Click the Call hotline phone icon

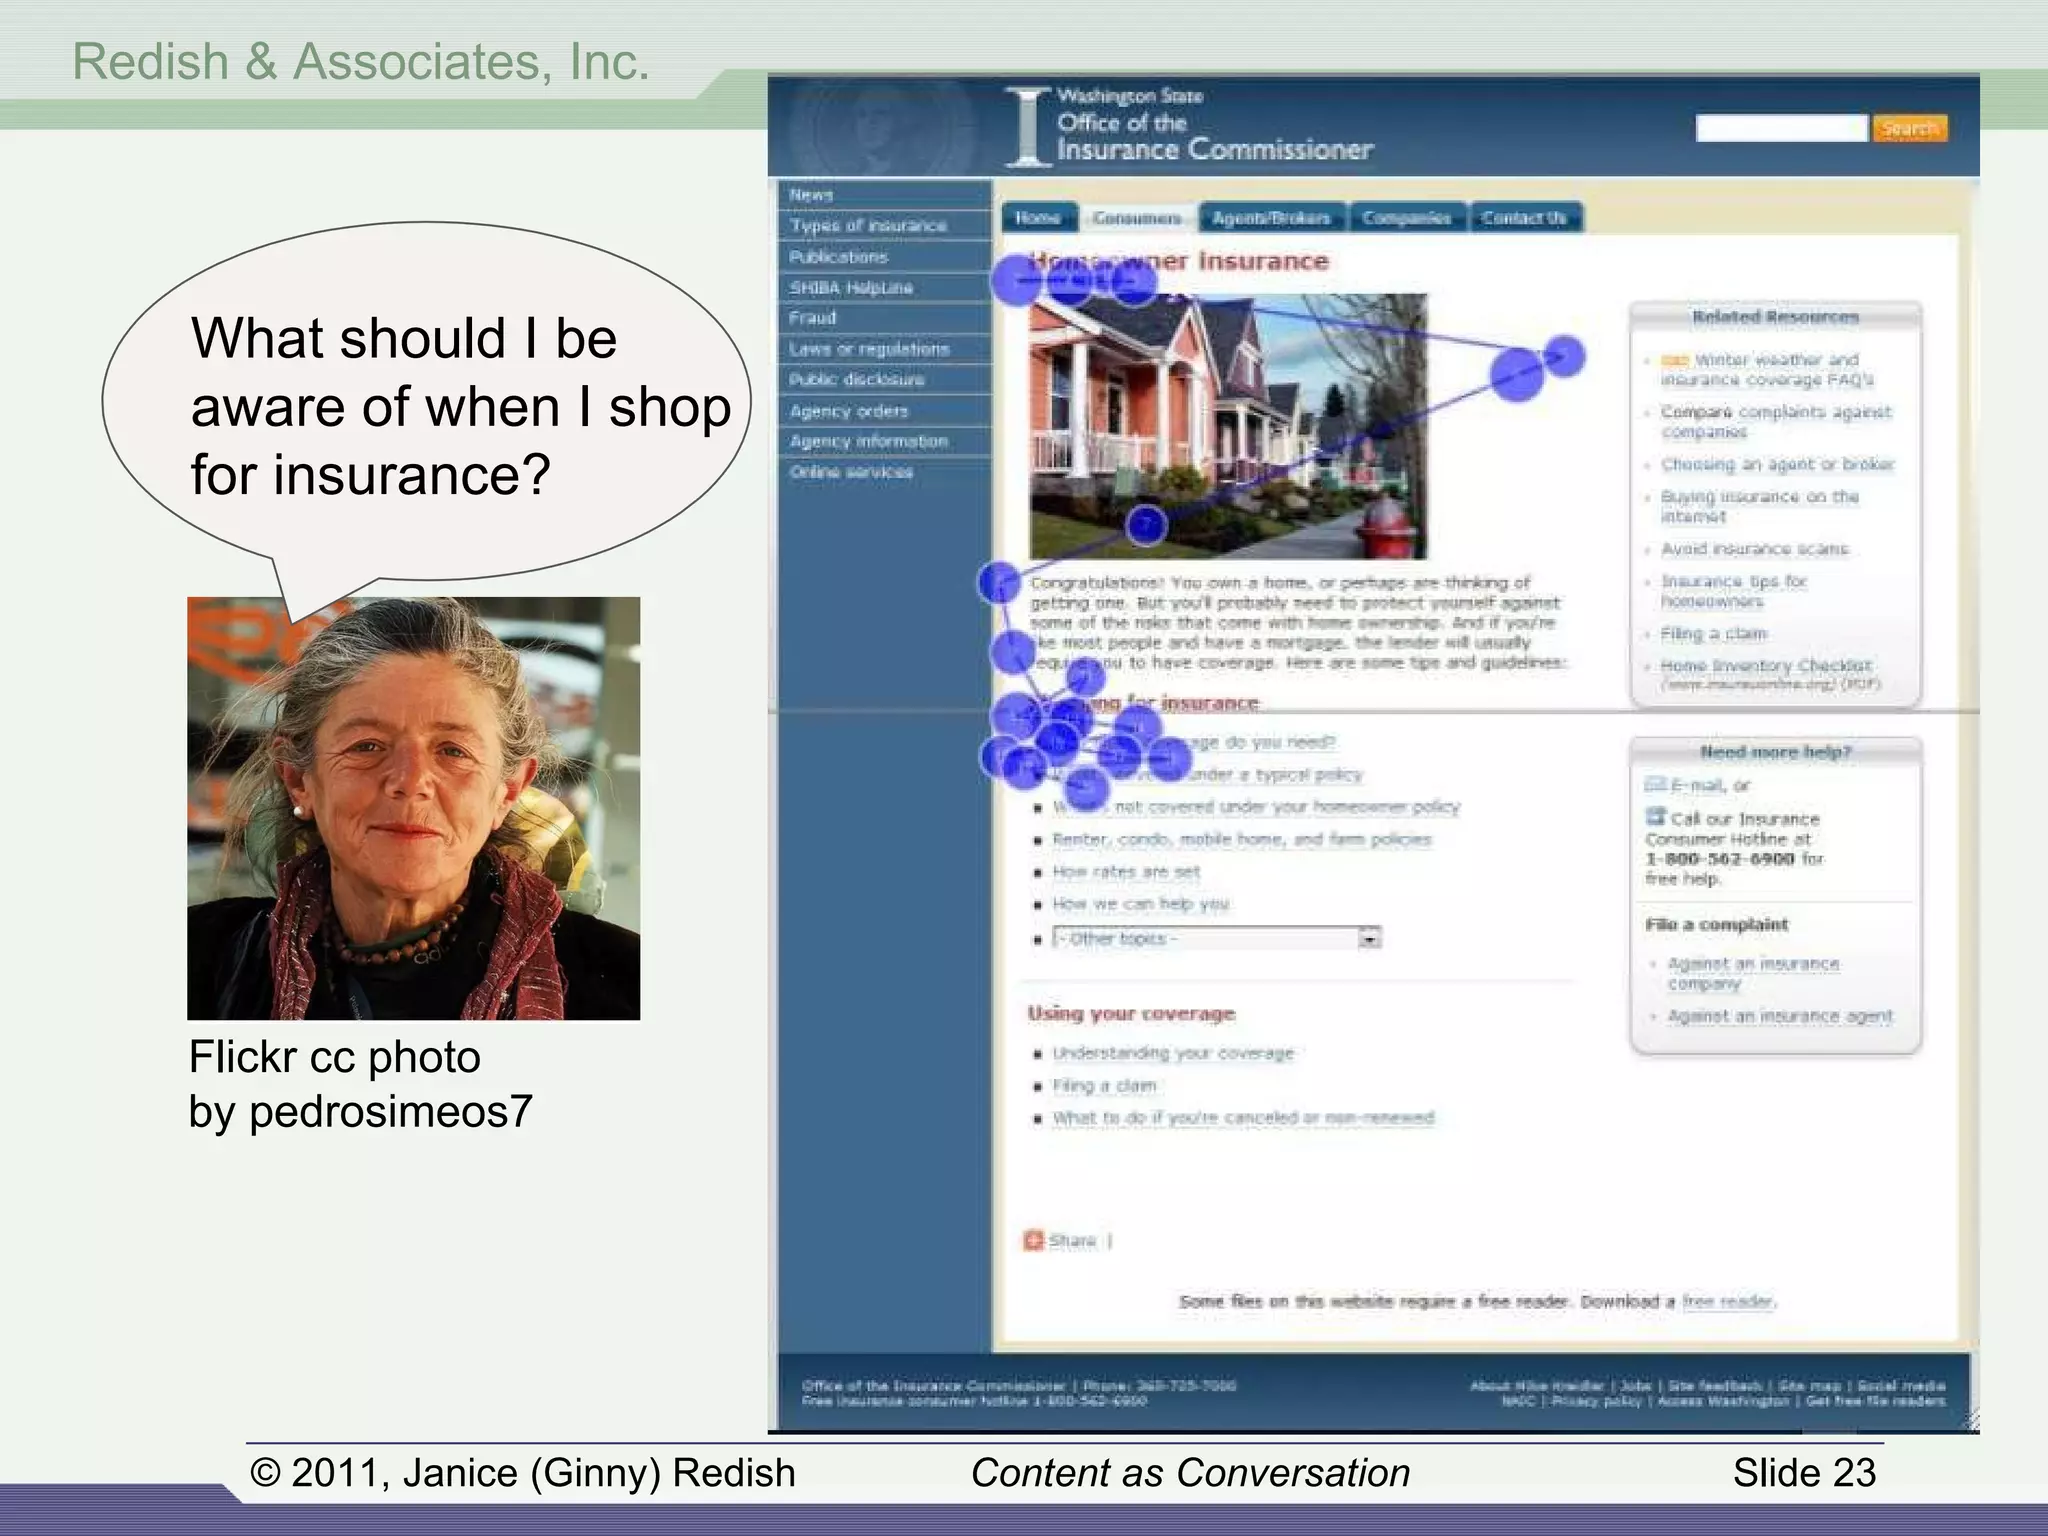[x=1656, y=817]
